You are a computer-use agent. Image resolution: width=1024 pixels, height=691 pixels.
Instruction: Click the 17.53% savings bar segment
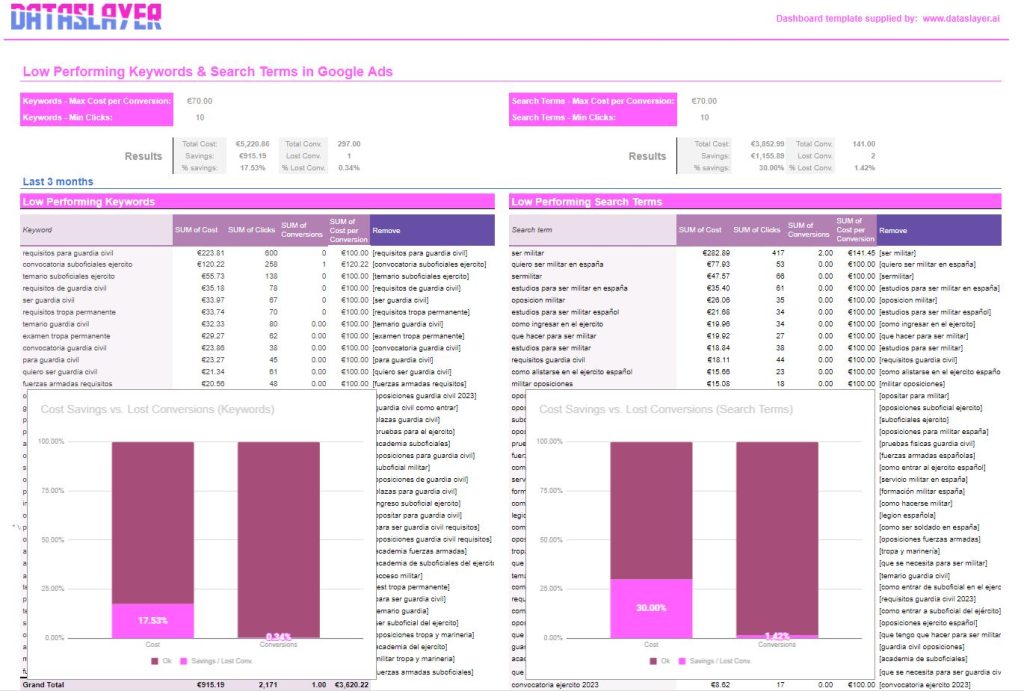(153, 620)
